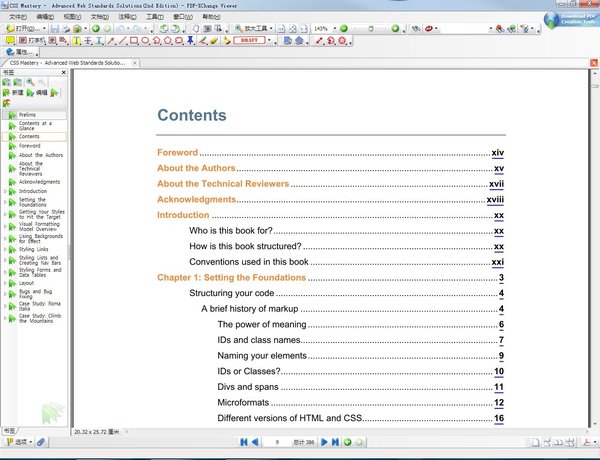600x460 pixels.
Task: Open Foreword page link xiv
Action: 497,153
